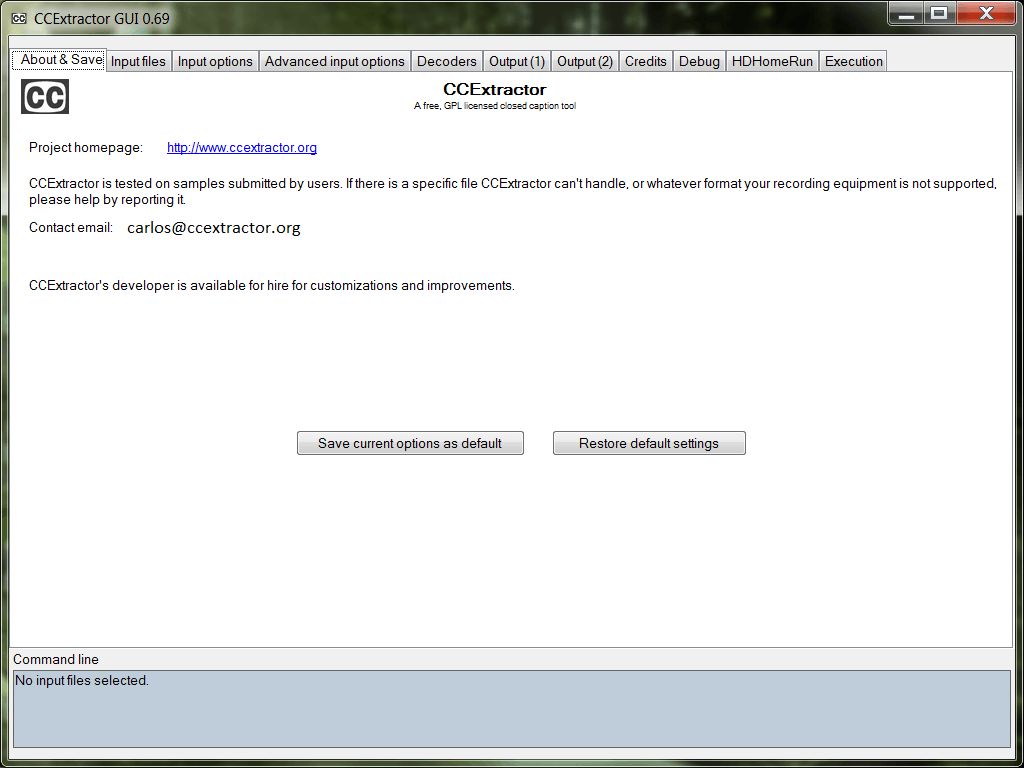Select the Advanced input options tab
The image size is (1024, 768).
(335, 61)
